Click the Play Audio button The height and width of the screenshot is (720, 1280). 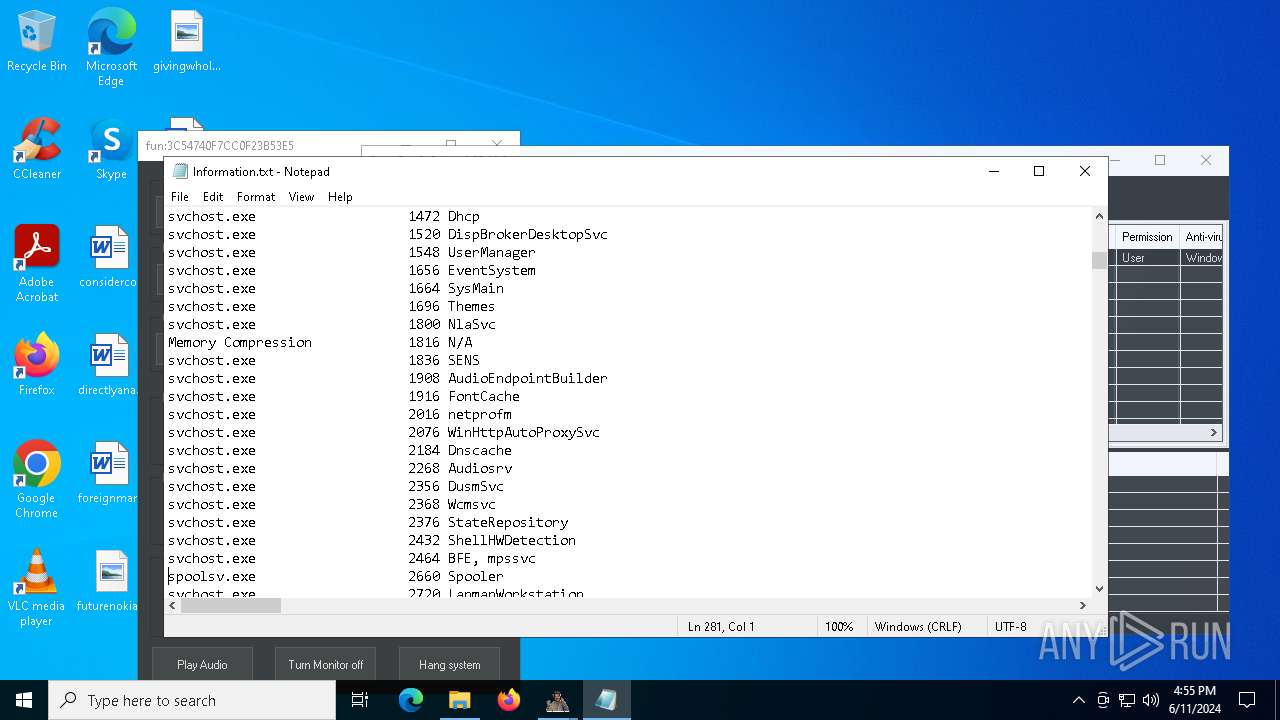pos(202,664)
